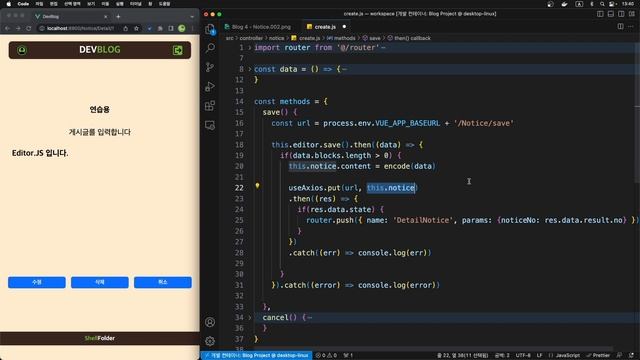Open the Manage gear in activity bar
The height and width of the screenshot is (360, 640).
click(x=210, y=341)
